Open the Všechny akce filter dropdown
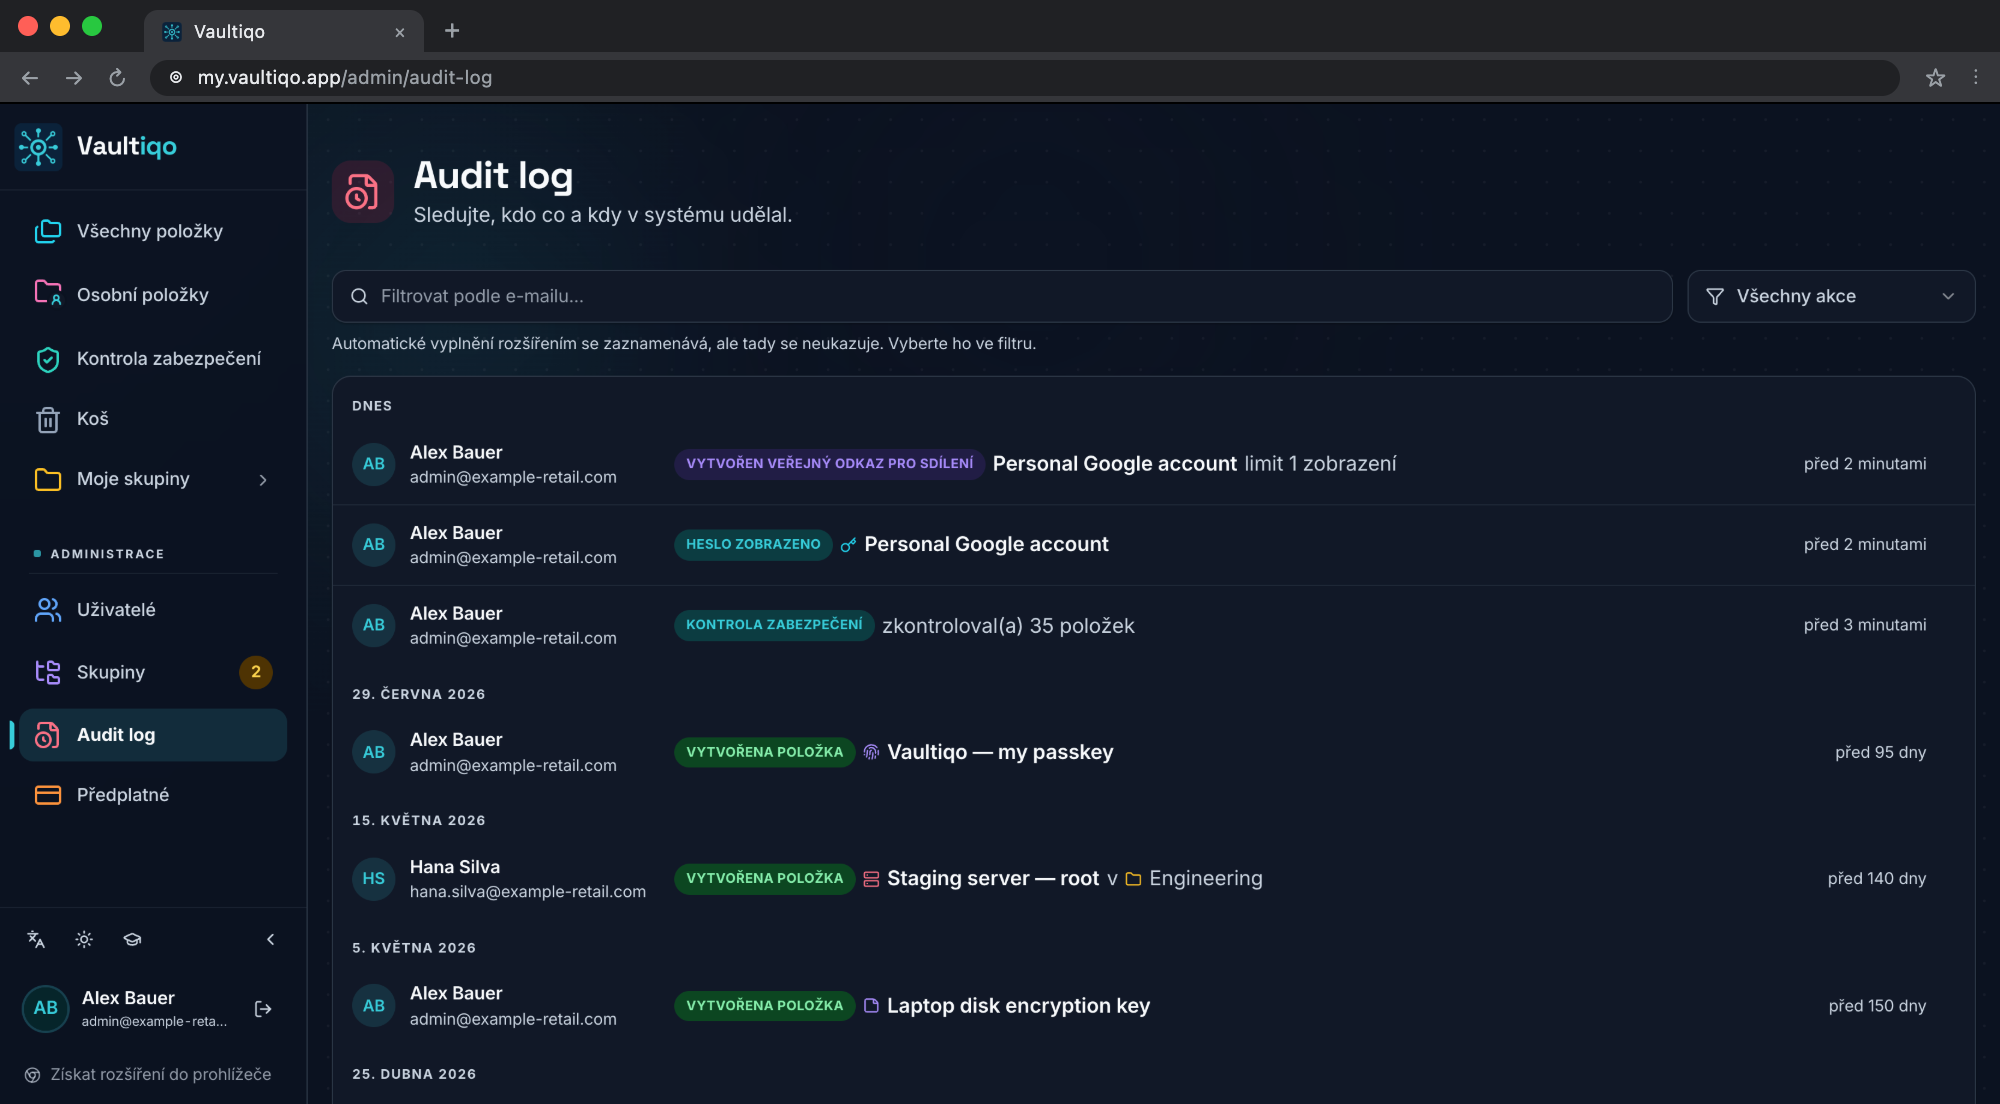The height and width of the screenshot is (1104, 2000). coord(1831,296)
